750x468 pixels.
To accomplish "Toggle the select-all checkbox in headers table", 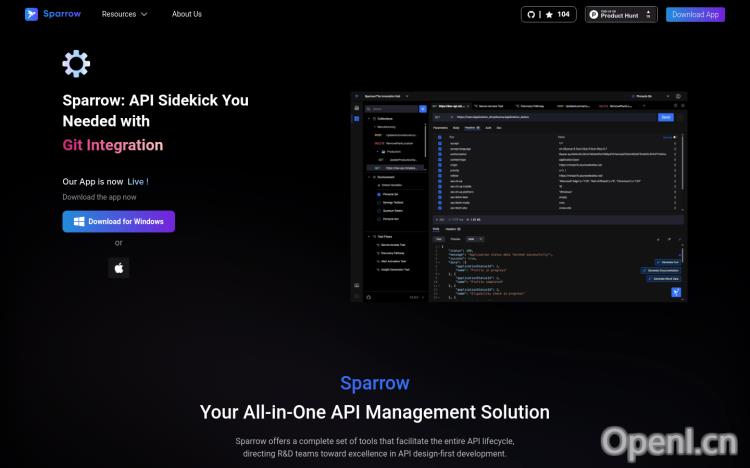I will click(x=440, y=137).
